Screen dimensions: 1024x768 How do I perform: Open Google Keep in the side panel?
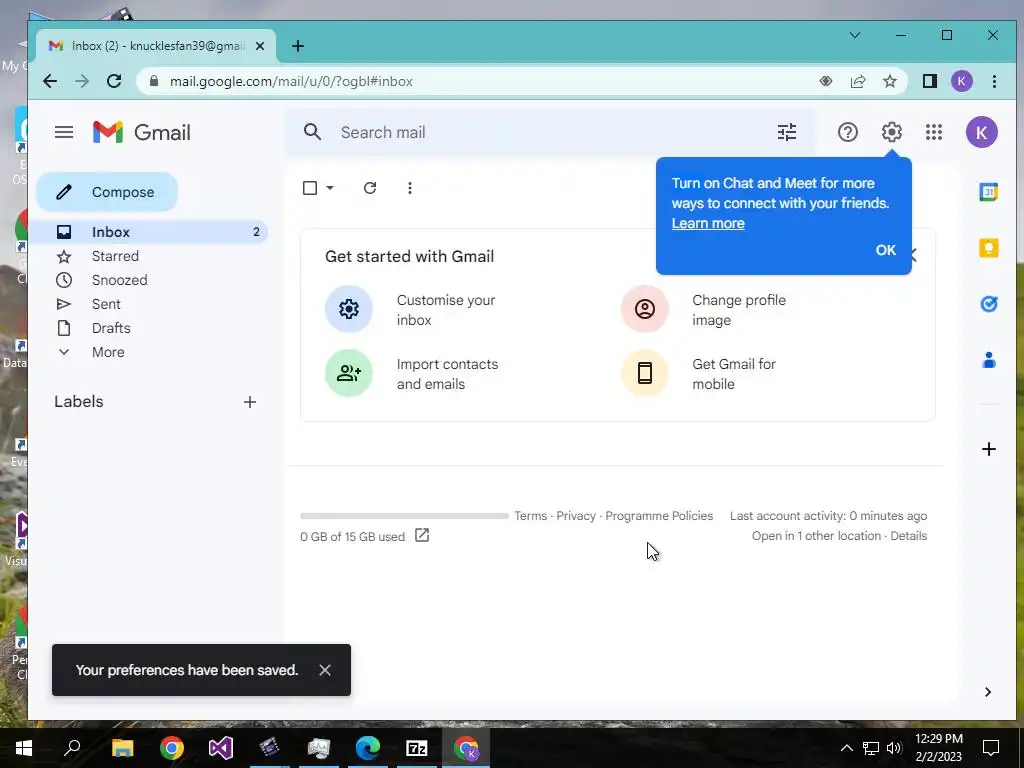pos(989,248)
